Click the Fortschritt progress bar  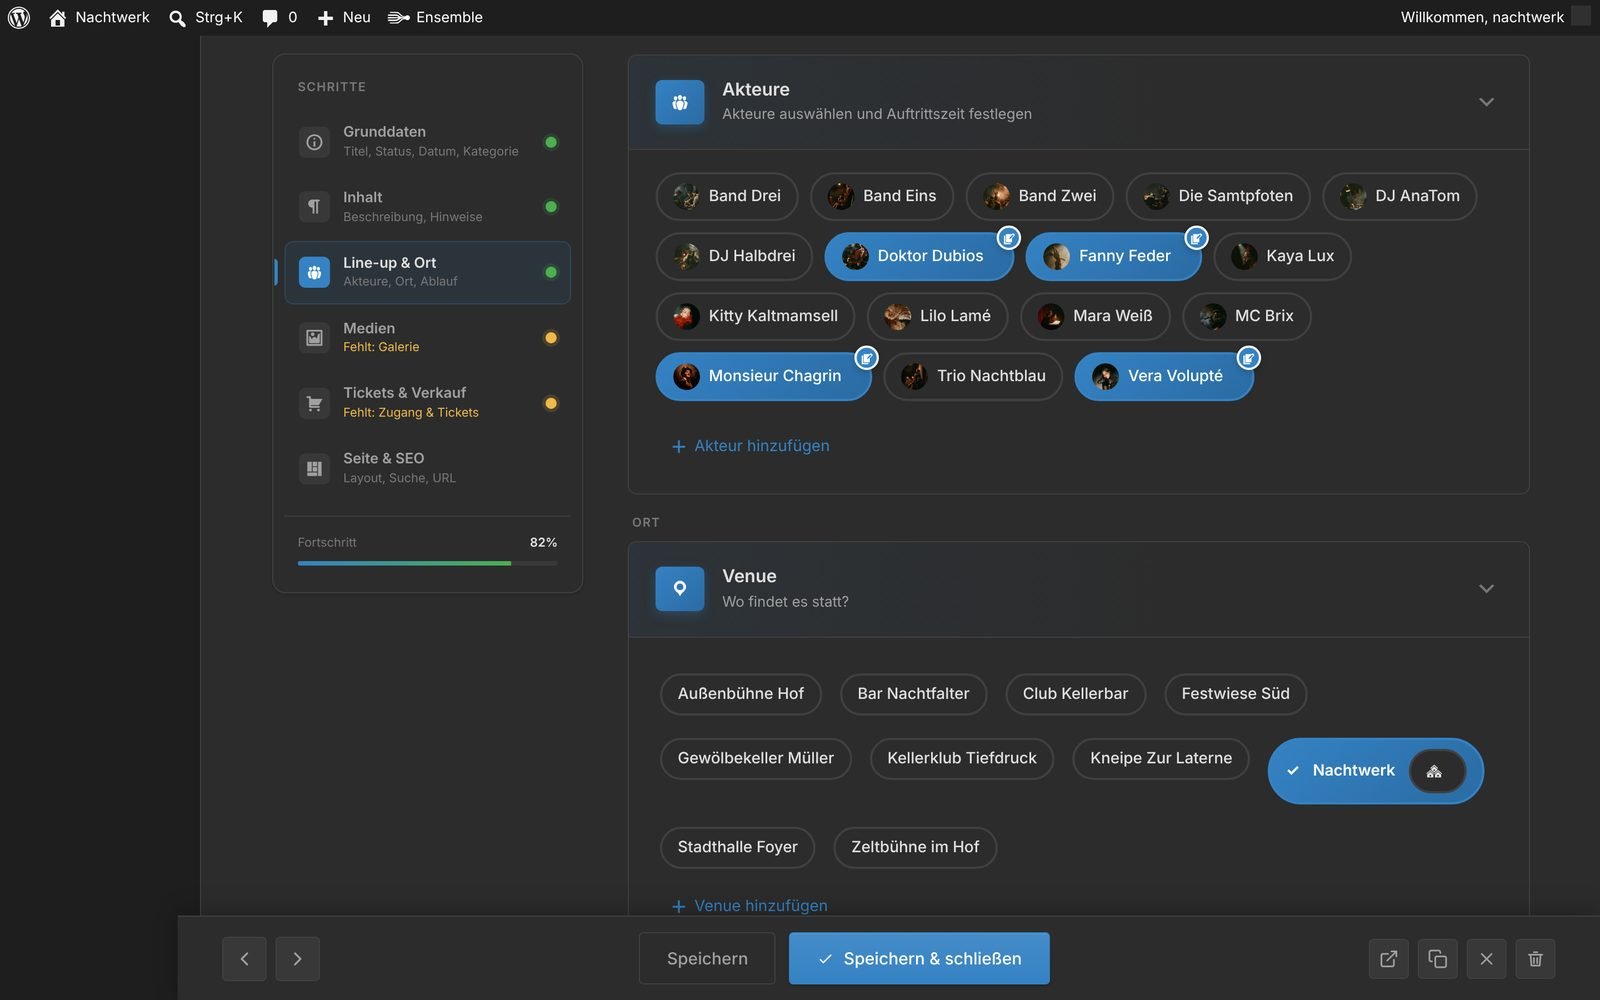tap(427, 564)
